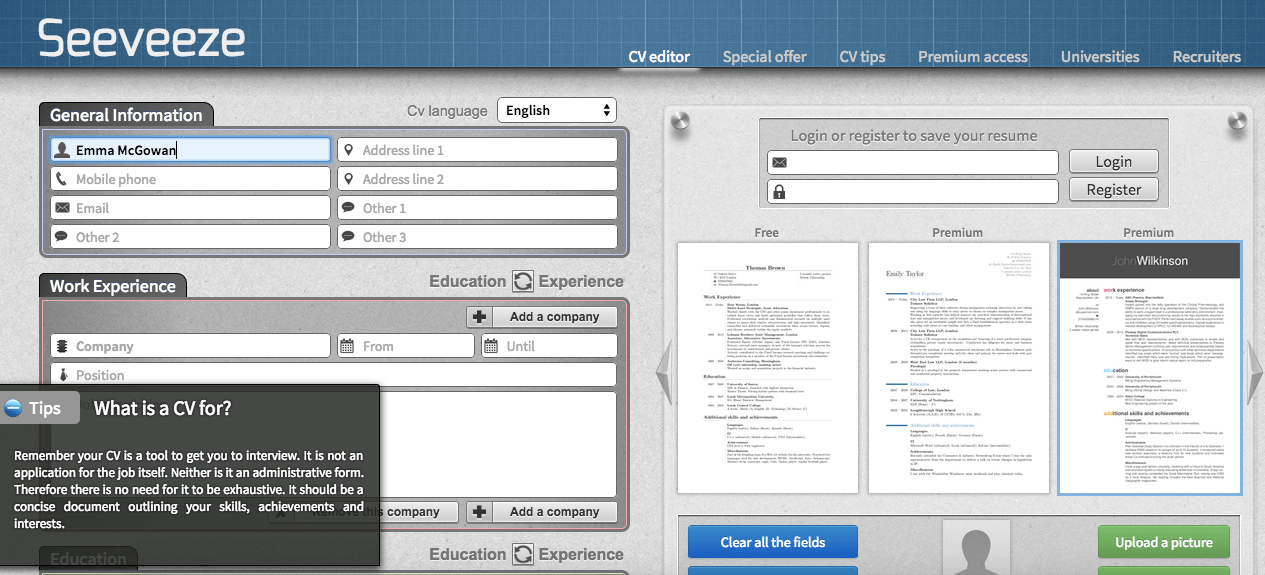Screen dimensions: 1265x575
Task: Click the envelope icon in login email field
Action: coord(780,162)
